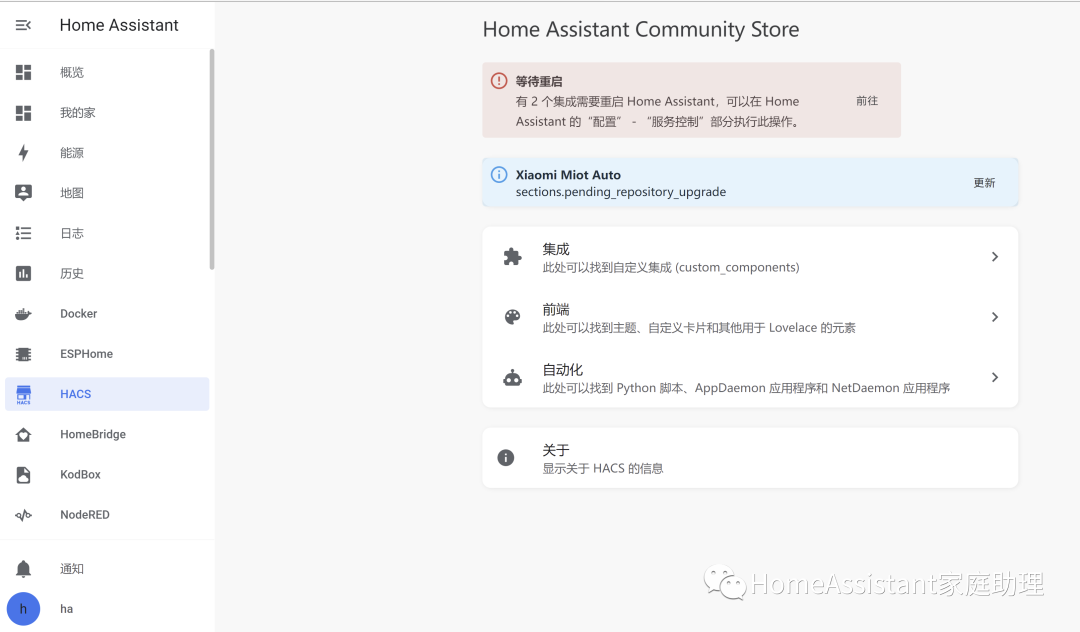The width and height of the screenshot is (1080, 632).
Task: Click the info circle icon for 关于
Action: point(506,458)
